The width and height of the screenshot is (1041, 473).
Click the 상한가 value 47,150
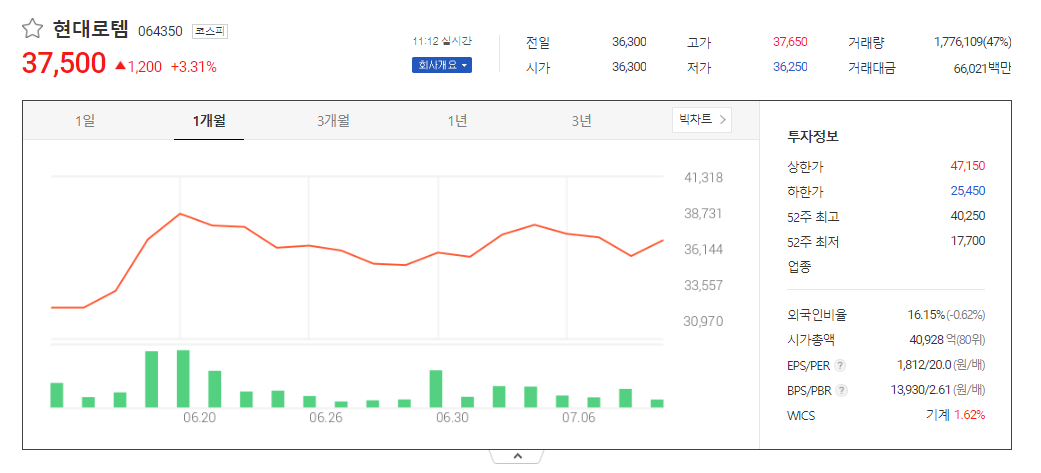[x=968, y=166]
